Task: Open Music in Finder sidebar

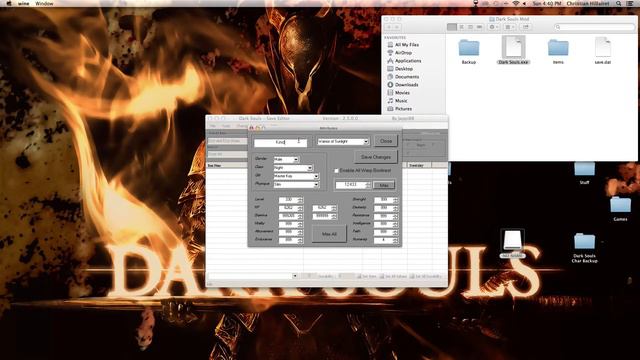Action: coord(397,100)
